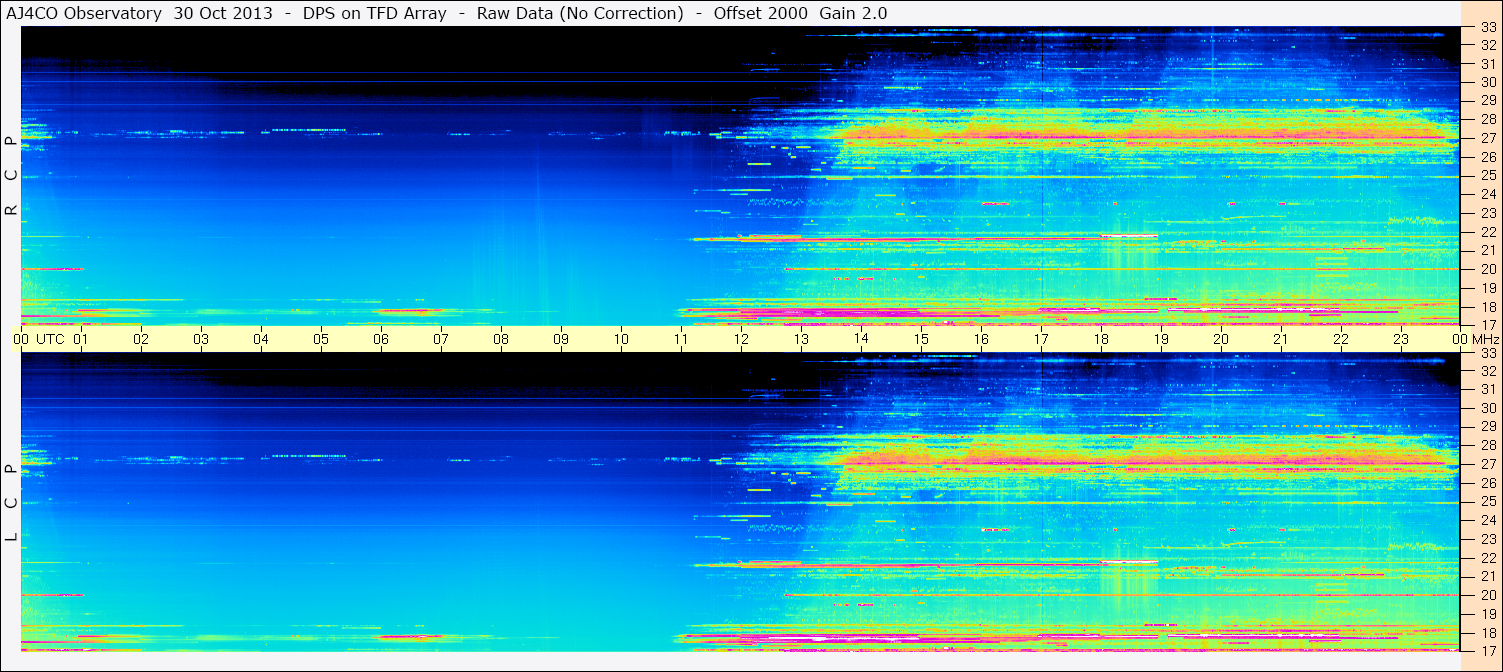Click 'Offset 2000' in the title

coord(761,13)
